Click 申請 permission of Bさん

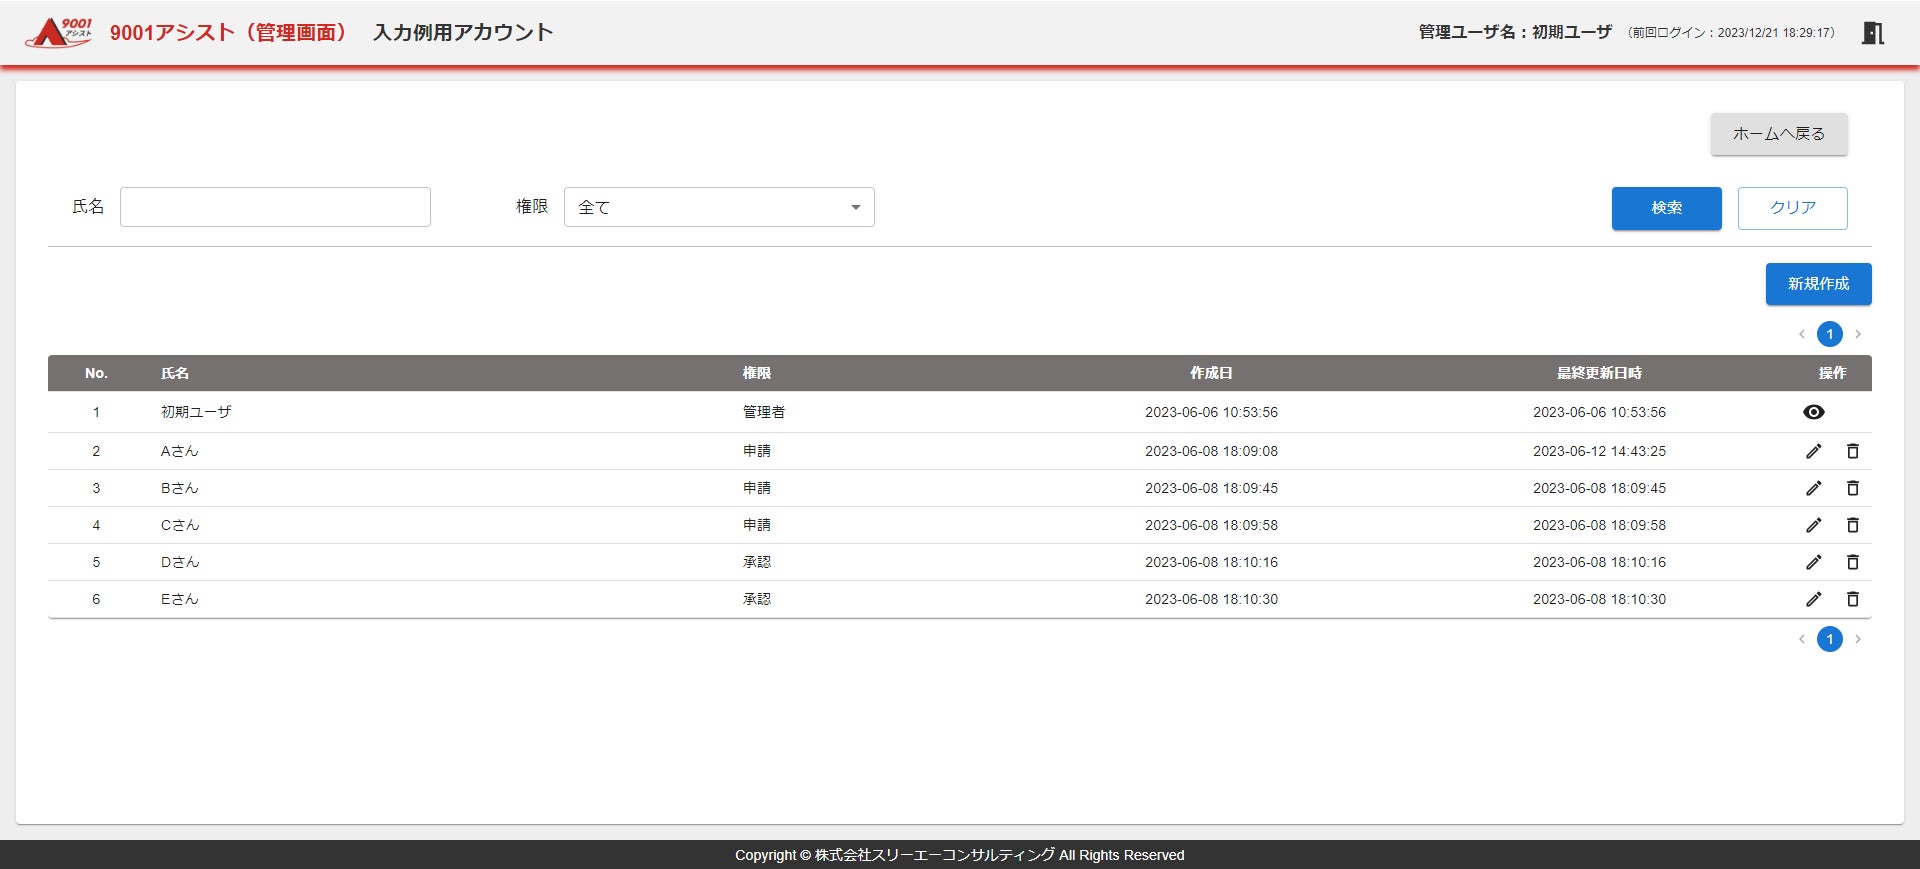pyautogui.click(x=757, y=488)
